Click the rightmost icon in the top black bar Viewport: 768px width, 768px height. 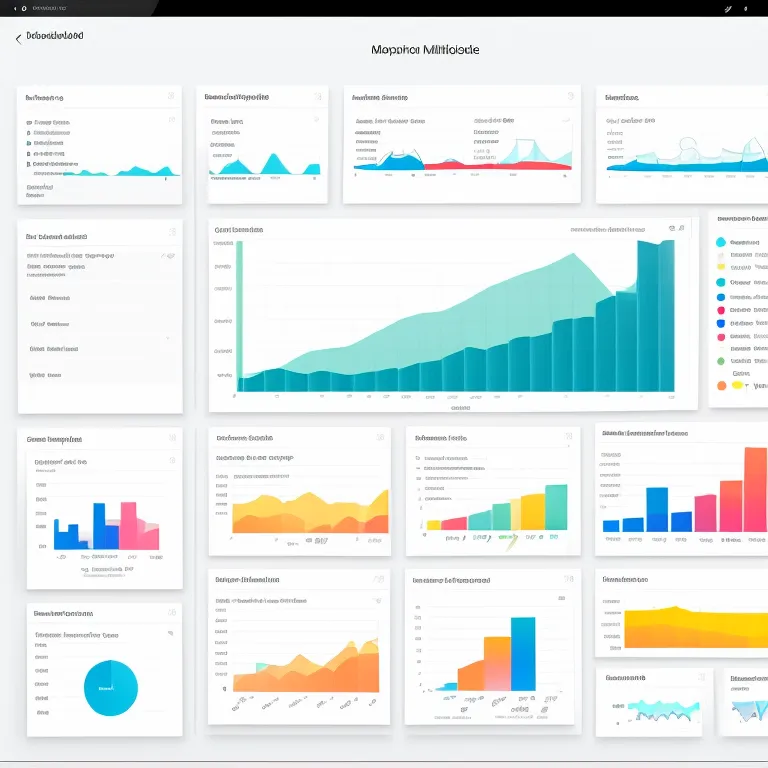[x=744, y=8]
